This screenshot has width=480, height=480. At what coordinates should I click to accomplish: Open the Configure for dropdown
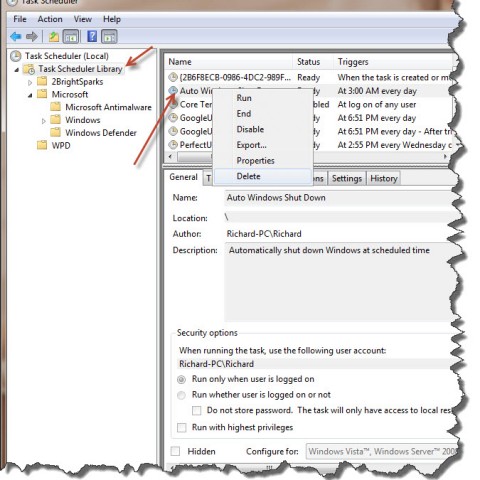point(382,451)
